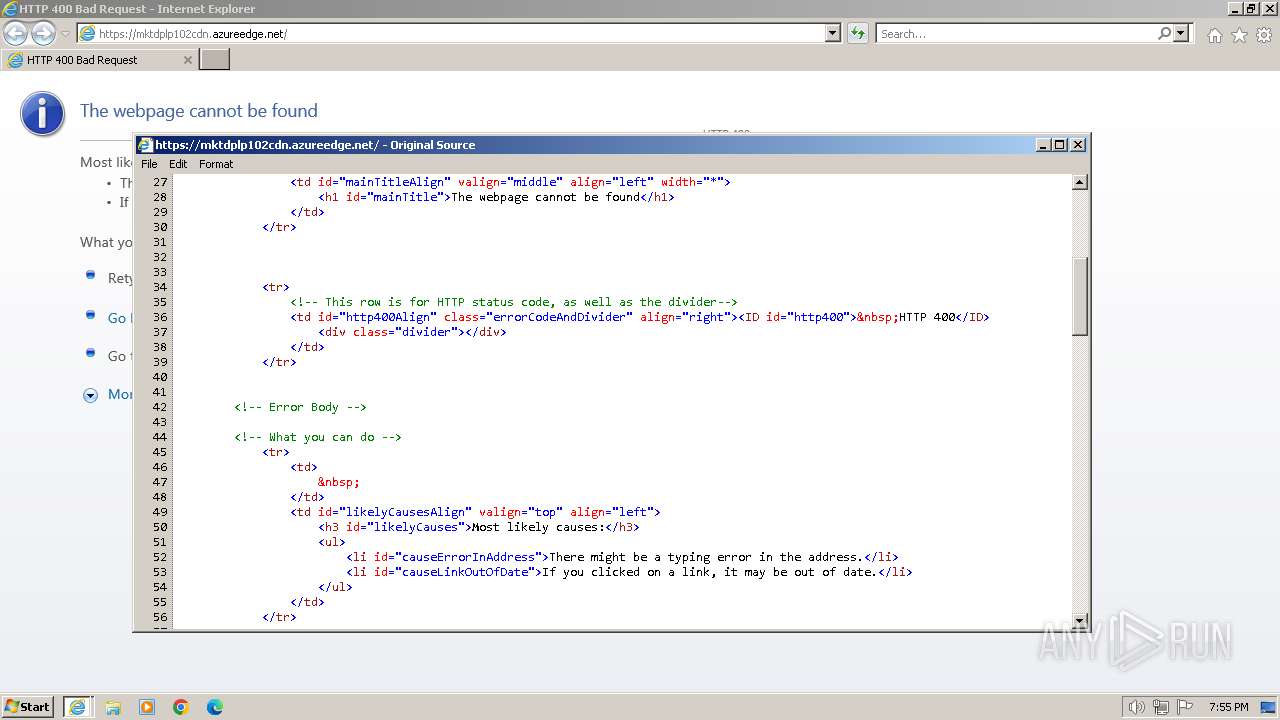
Task: Launch Google Chrome from taskbar
Action: pyautogui.click(x=181, y=707)
